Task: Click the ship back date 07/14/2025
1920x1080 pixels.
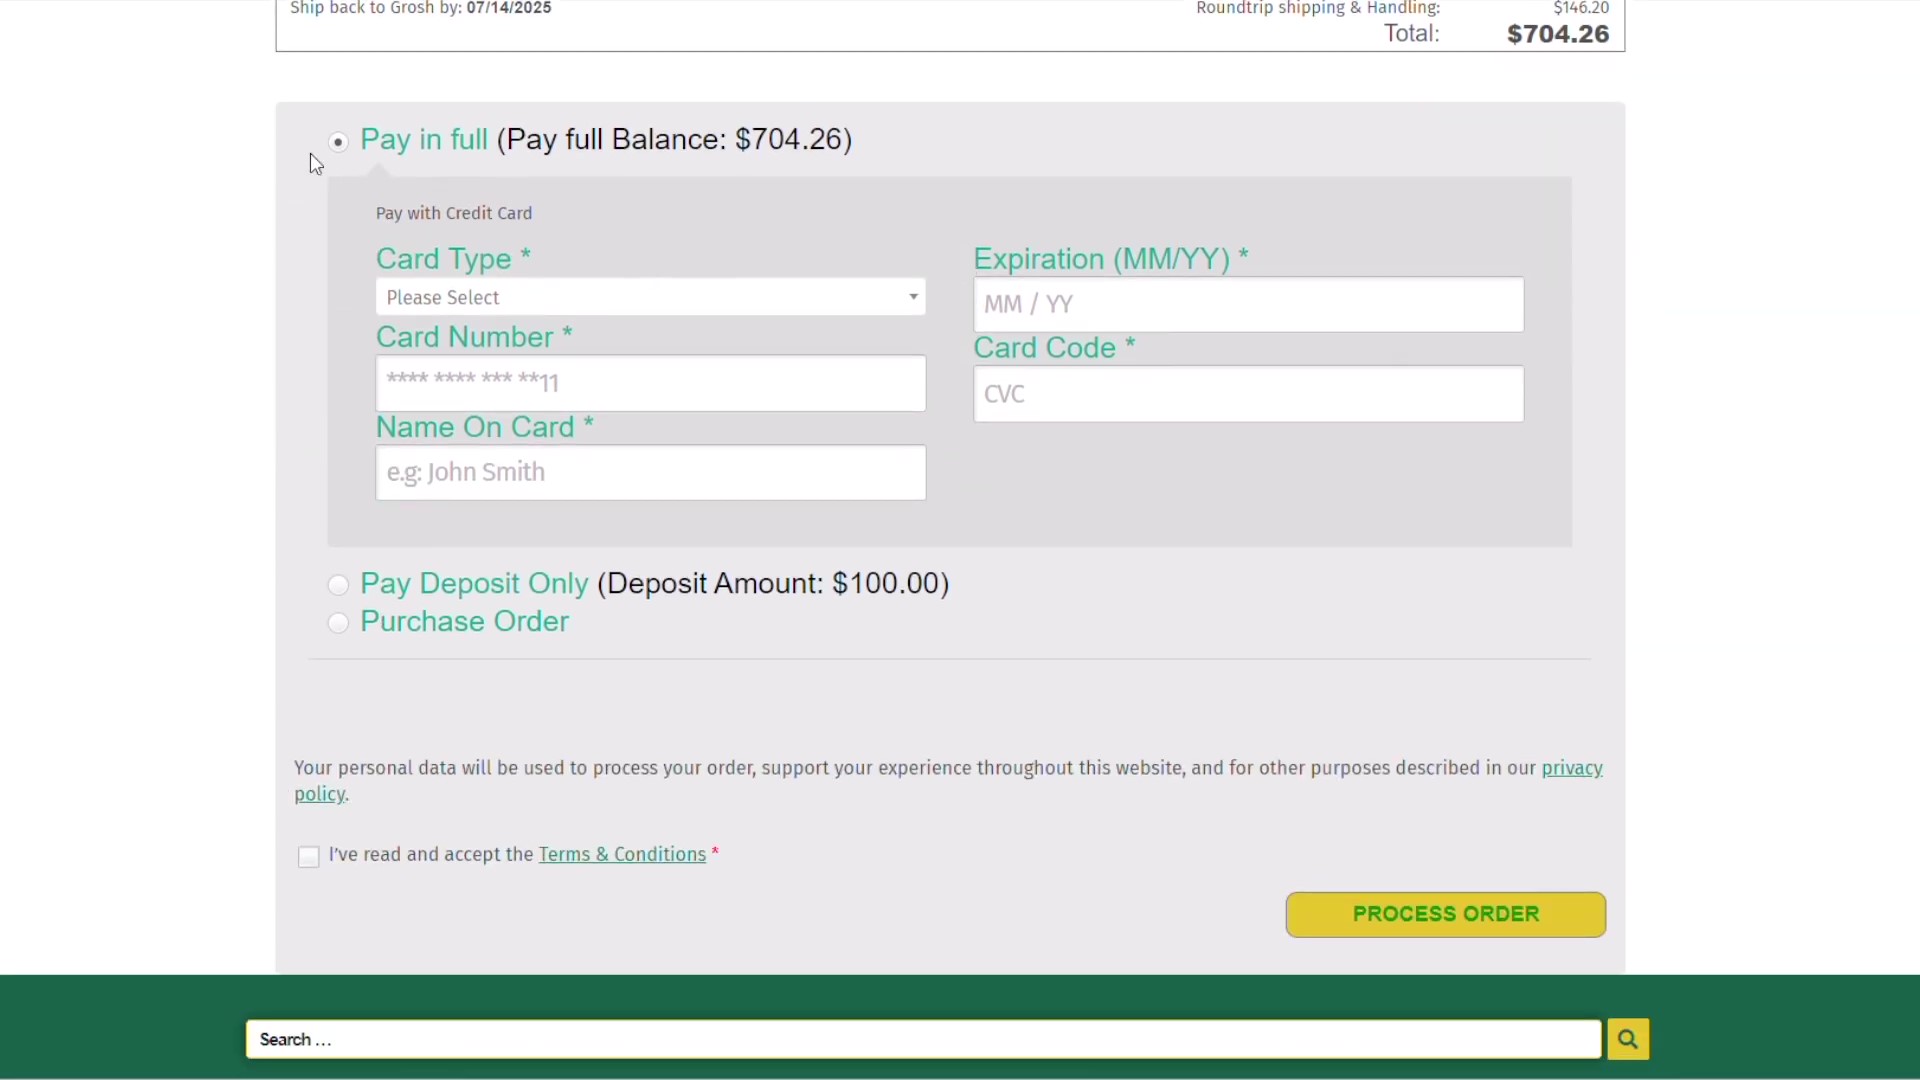Action: [x=509, y=8]
